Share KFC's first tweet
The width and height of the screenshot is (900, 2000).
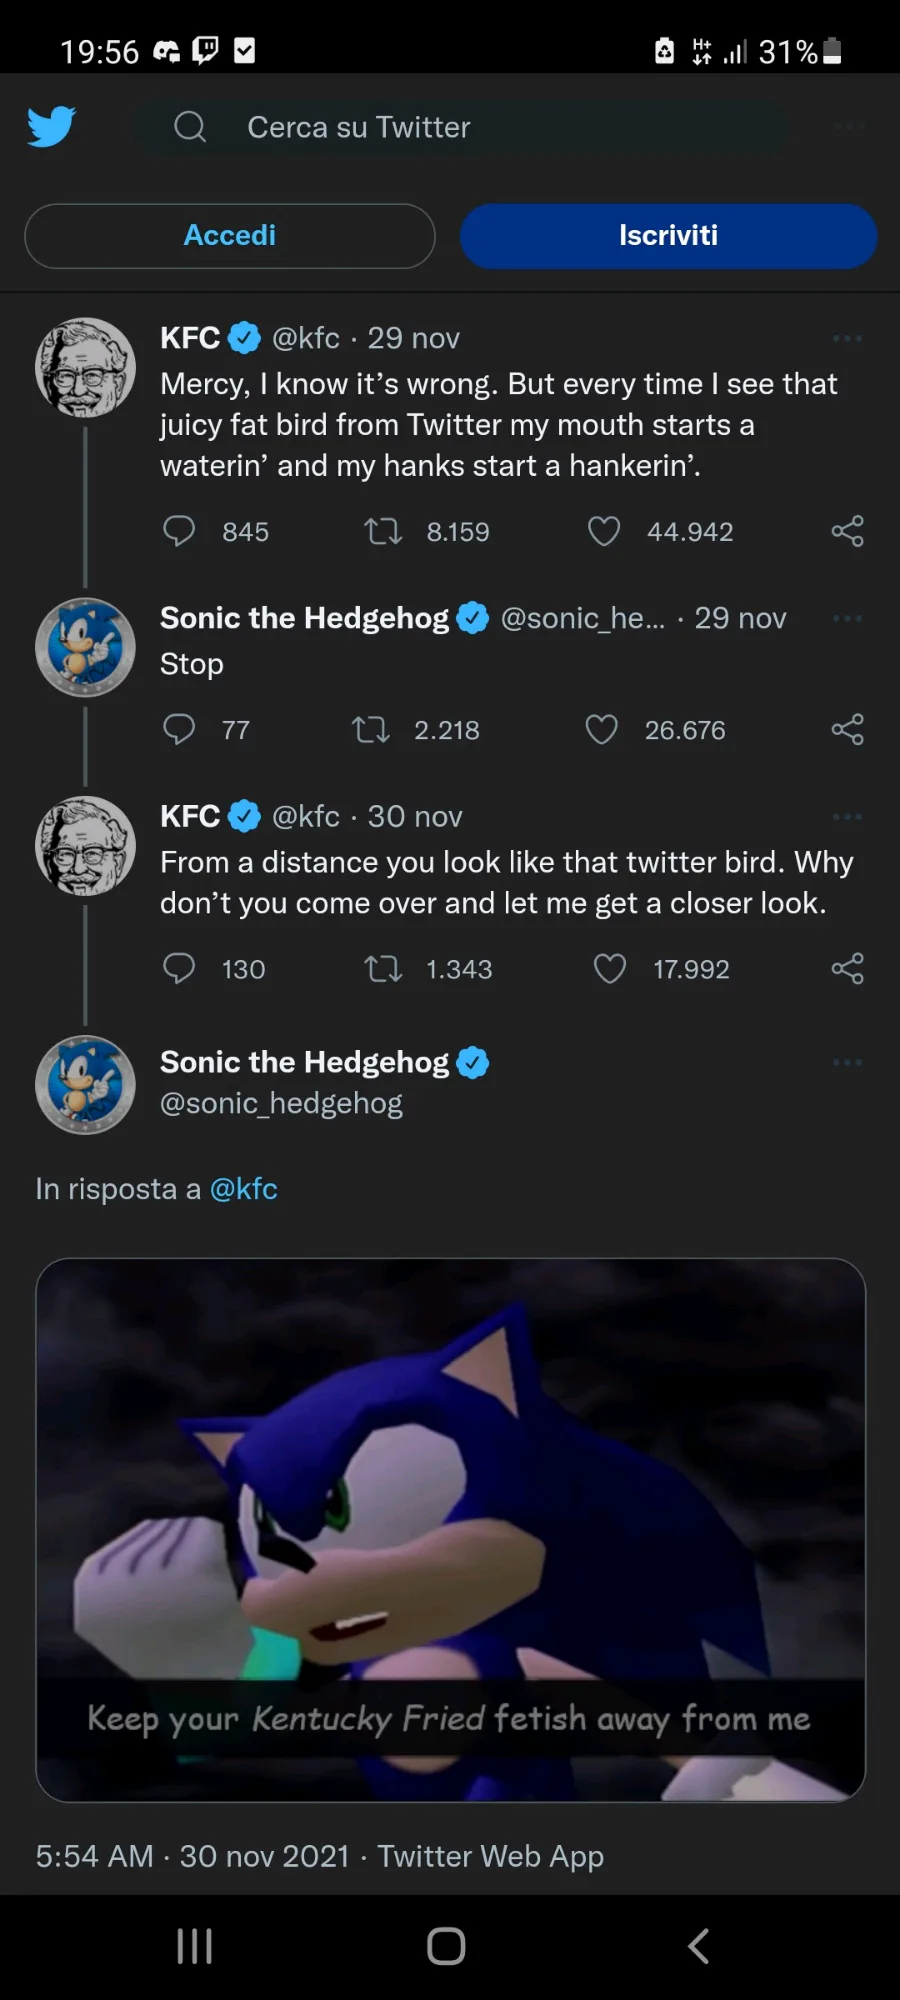(847, 531)
